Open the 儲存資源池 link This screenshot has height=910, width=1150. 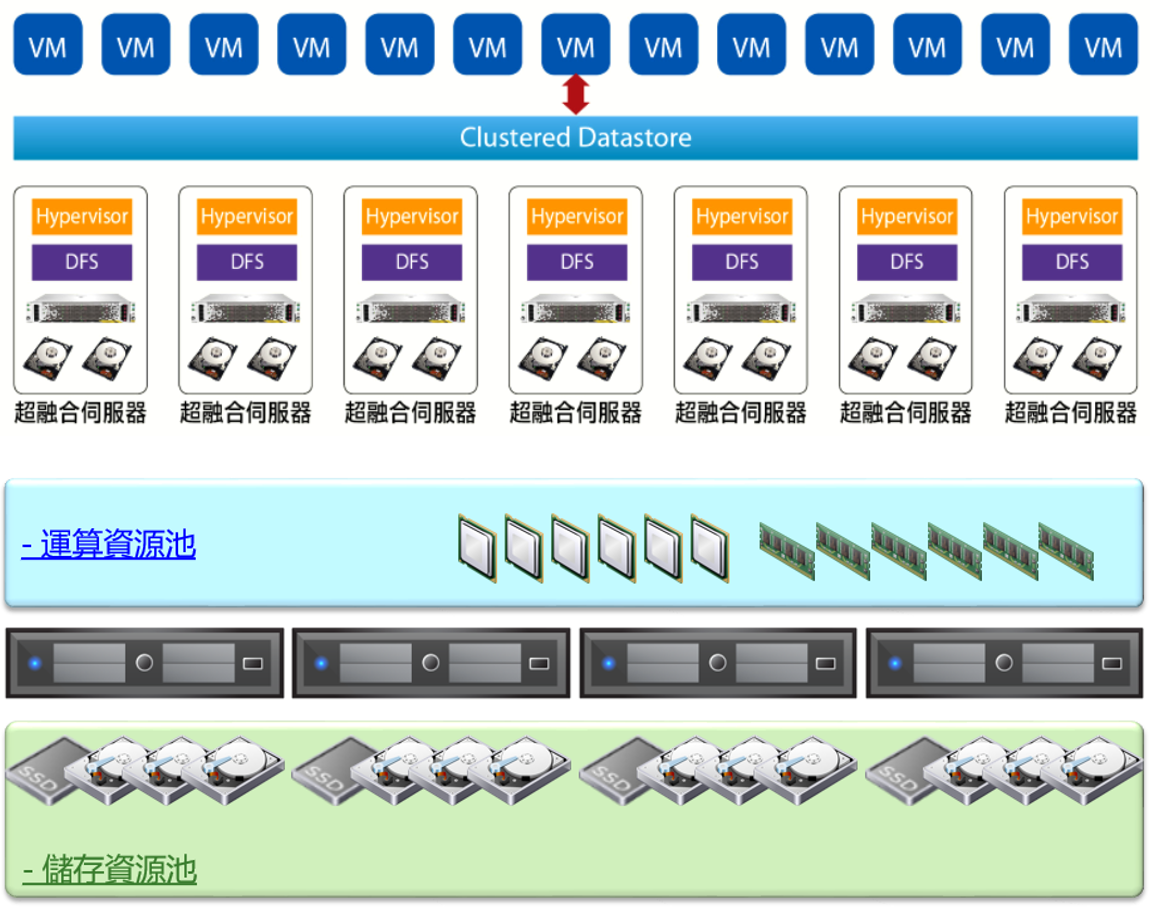(x=109, y=869)
